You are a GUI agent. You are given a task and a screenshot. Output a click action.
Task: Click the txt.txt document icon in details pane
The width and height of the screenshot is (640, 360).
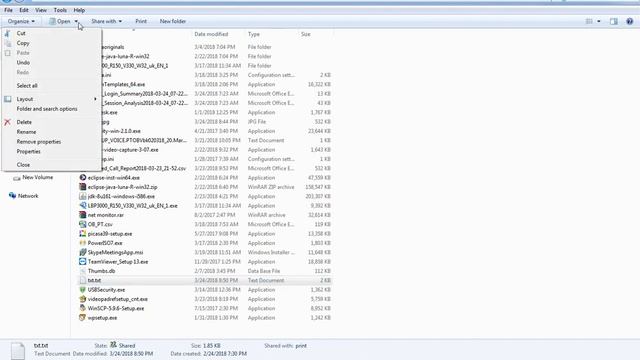18,351
